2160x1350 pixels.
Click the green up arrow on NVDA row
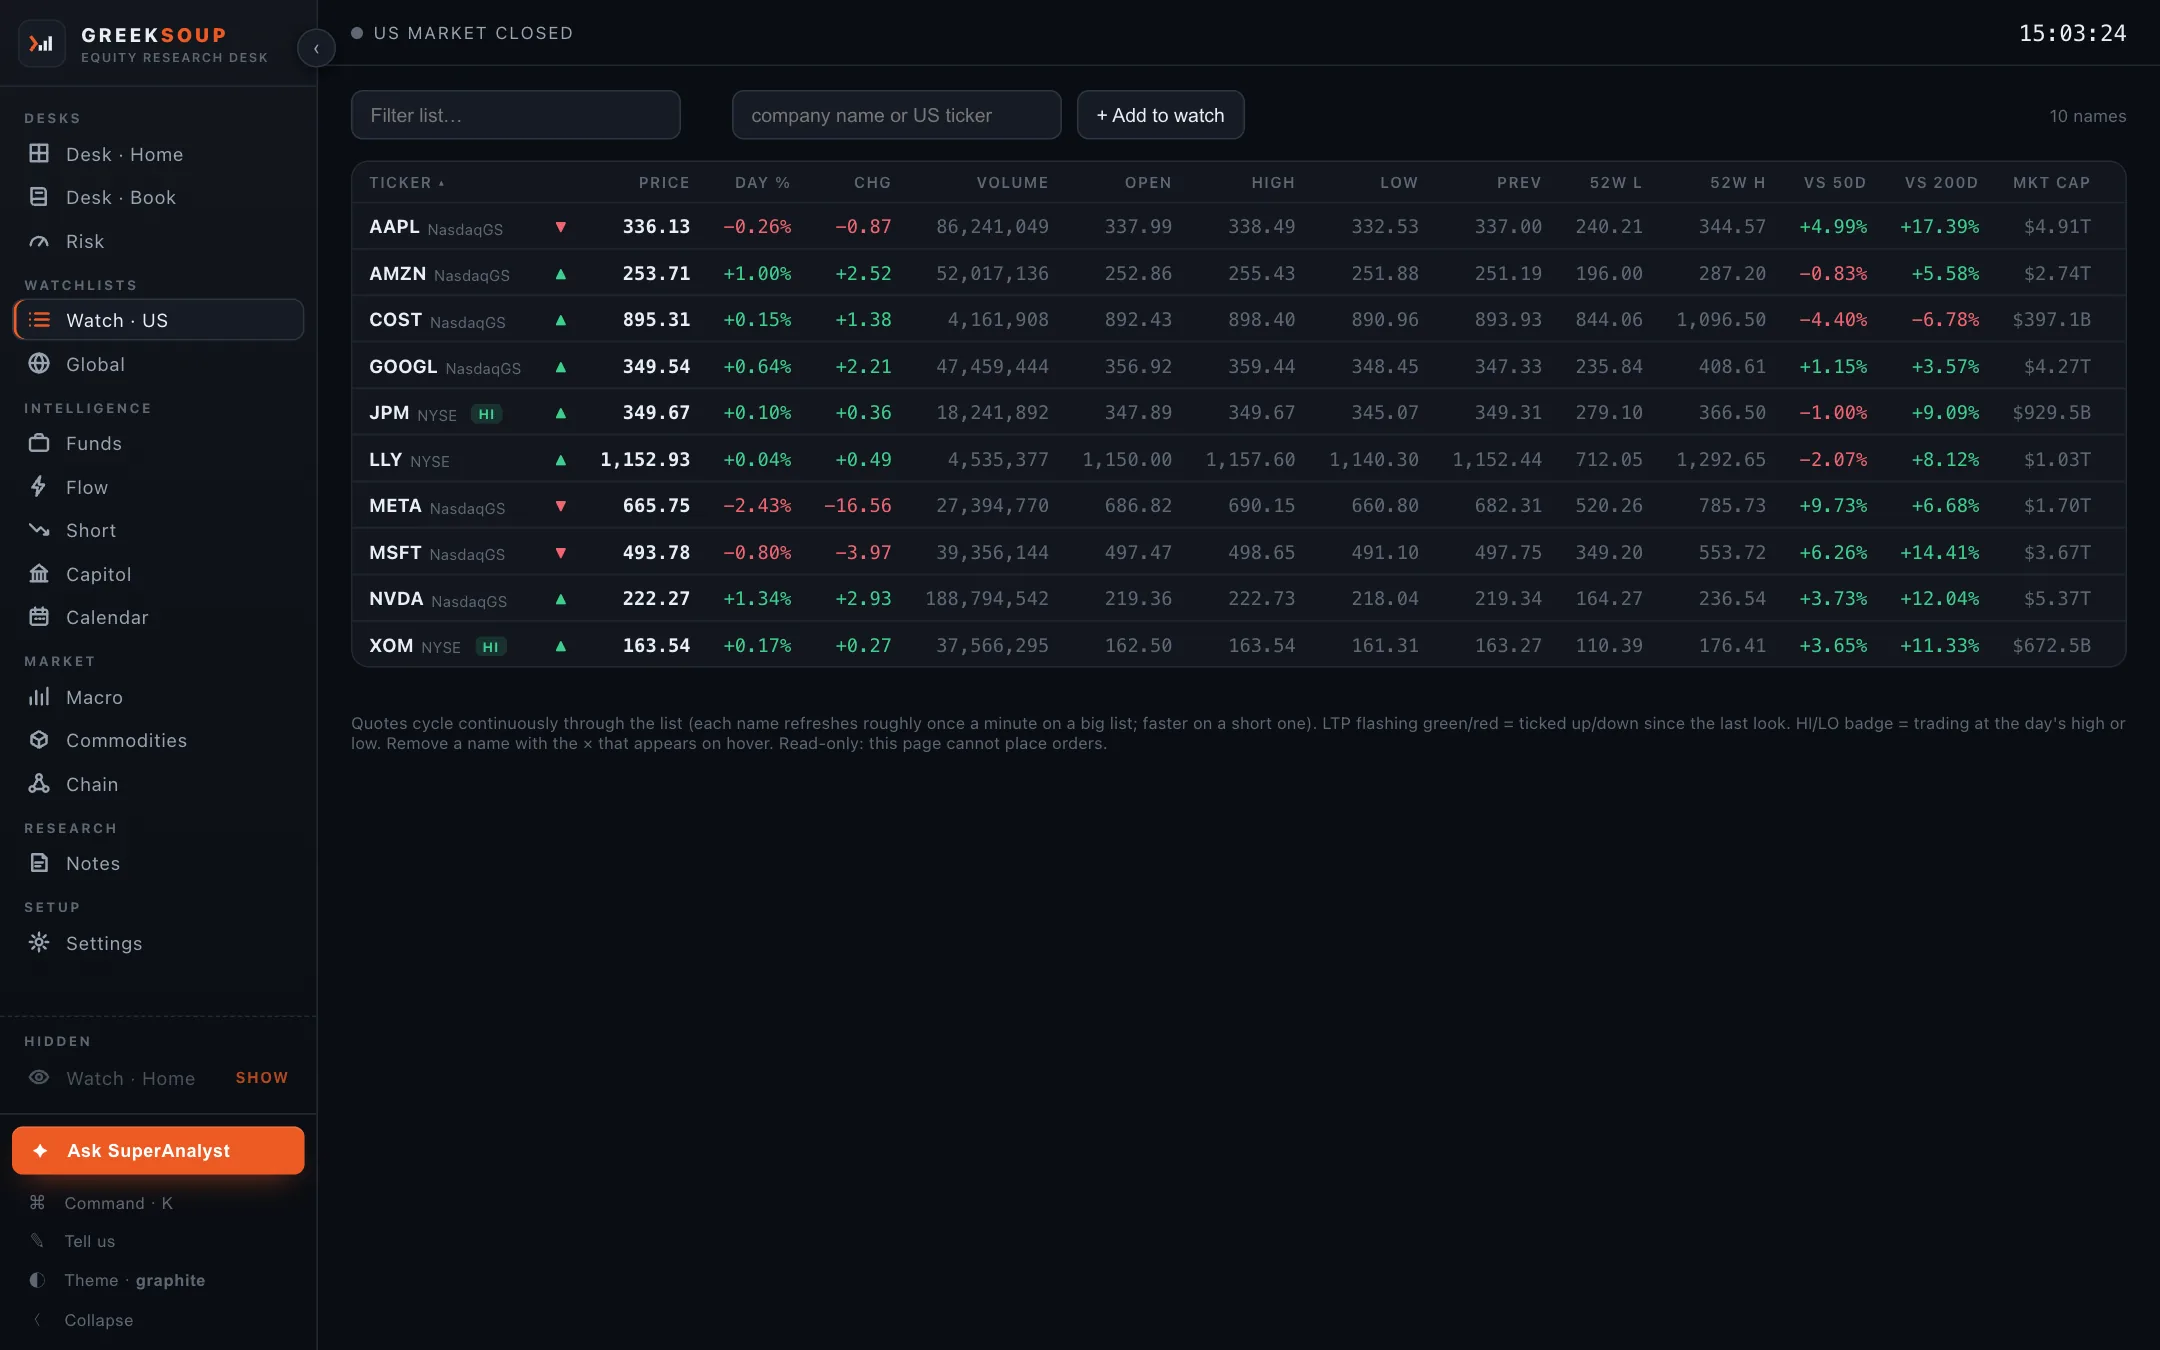[x=561, y=599]
